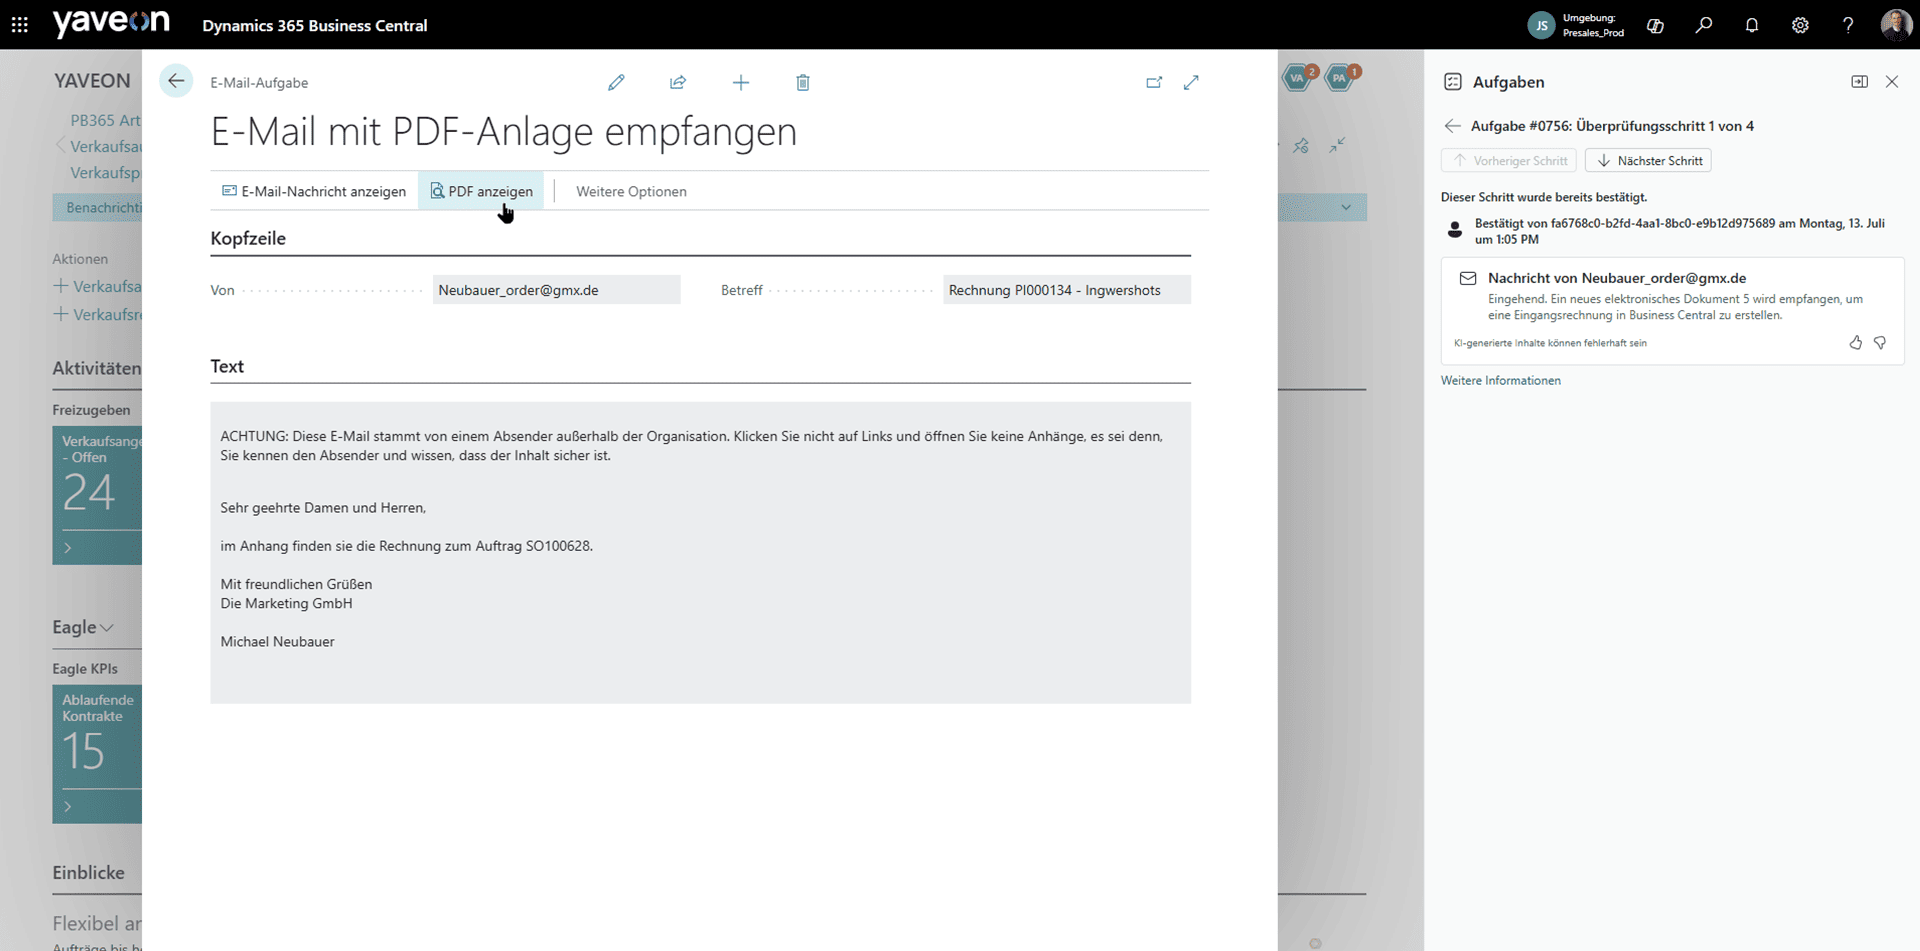This screenshot has height=951, width=1920.
Task: Open notifications bell
Action: coord(1752,25)
